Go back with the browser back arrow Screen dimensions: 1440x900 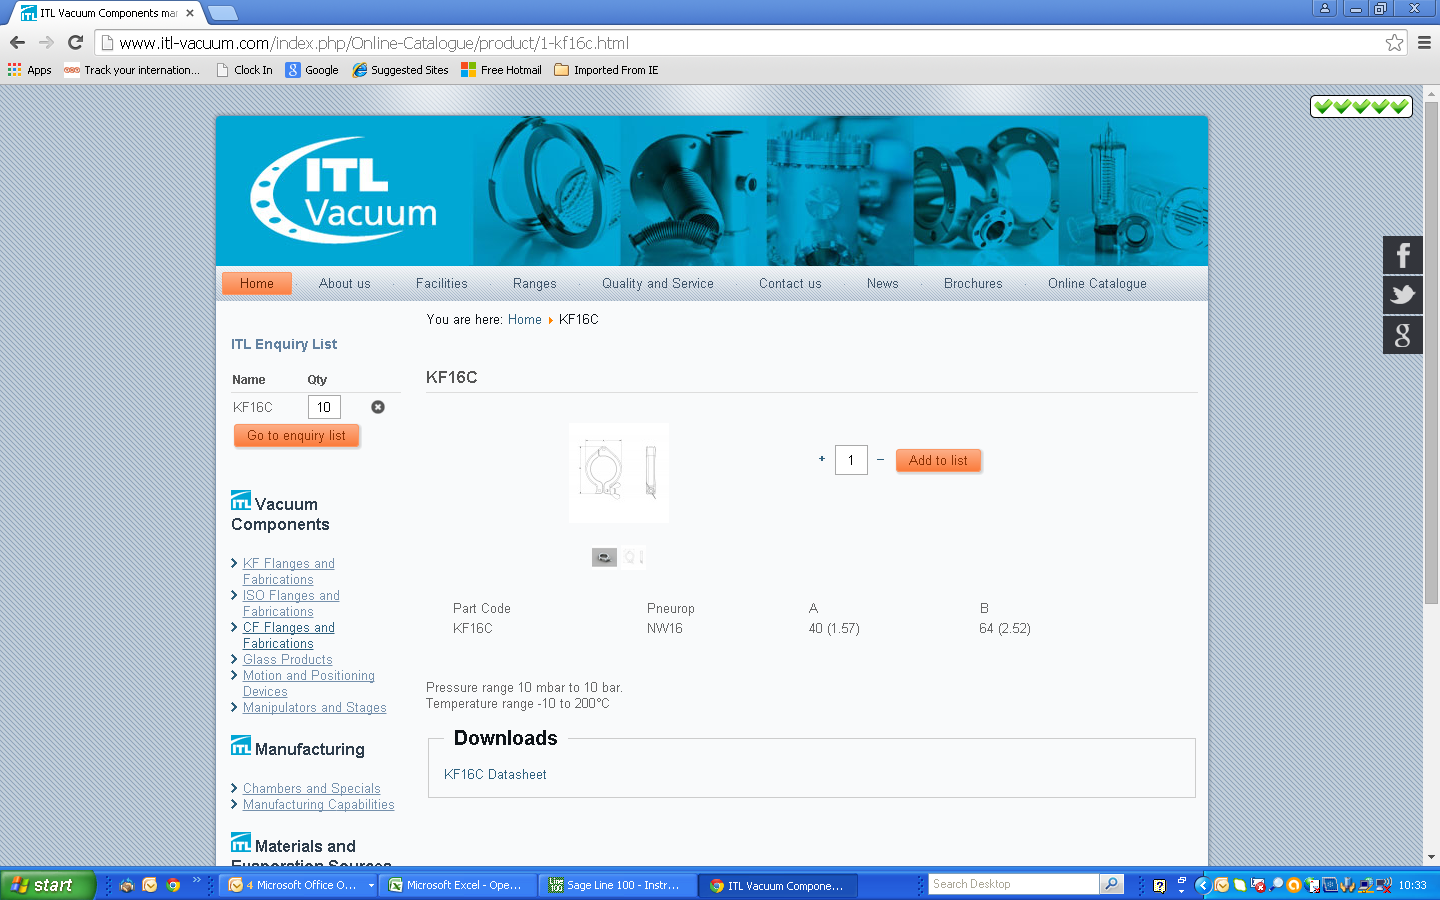[17, 42]
